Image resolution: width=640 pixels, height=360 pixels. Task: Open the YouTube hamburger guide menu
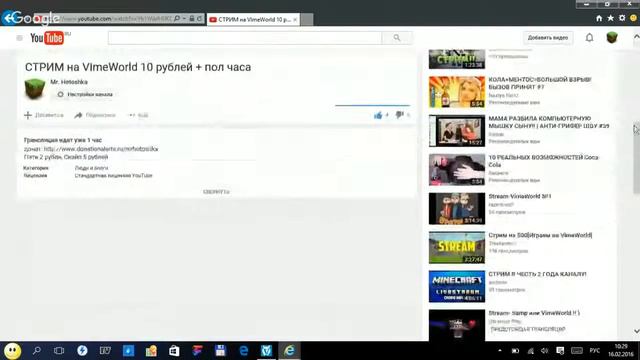pyautogui.click(x=19, y=38)
